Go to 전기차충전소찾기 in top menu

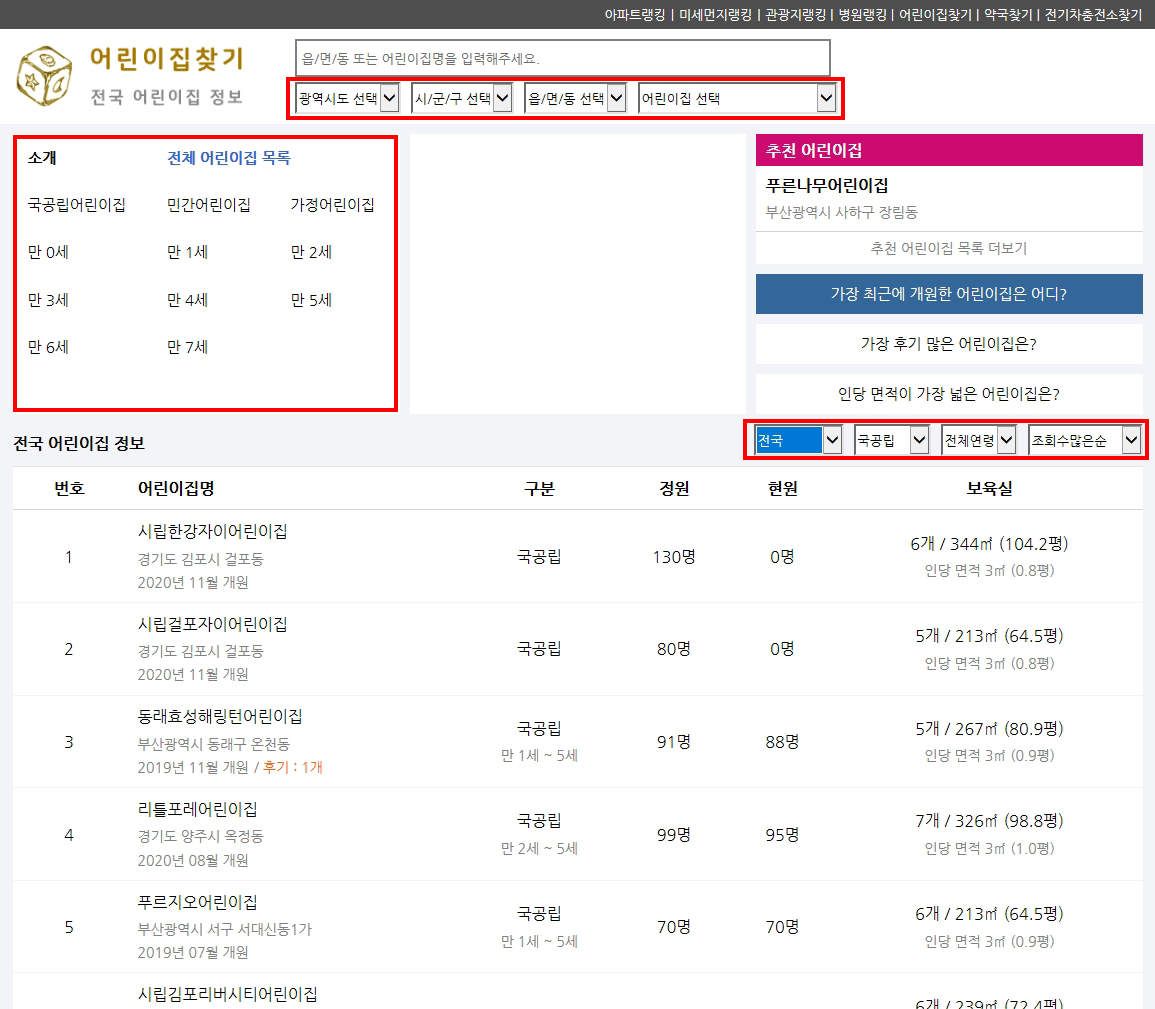pos(1093,15)
